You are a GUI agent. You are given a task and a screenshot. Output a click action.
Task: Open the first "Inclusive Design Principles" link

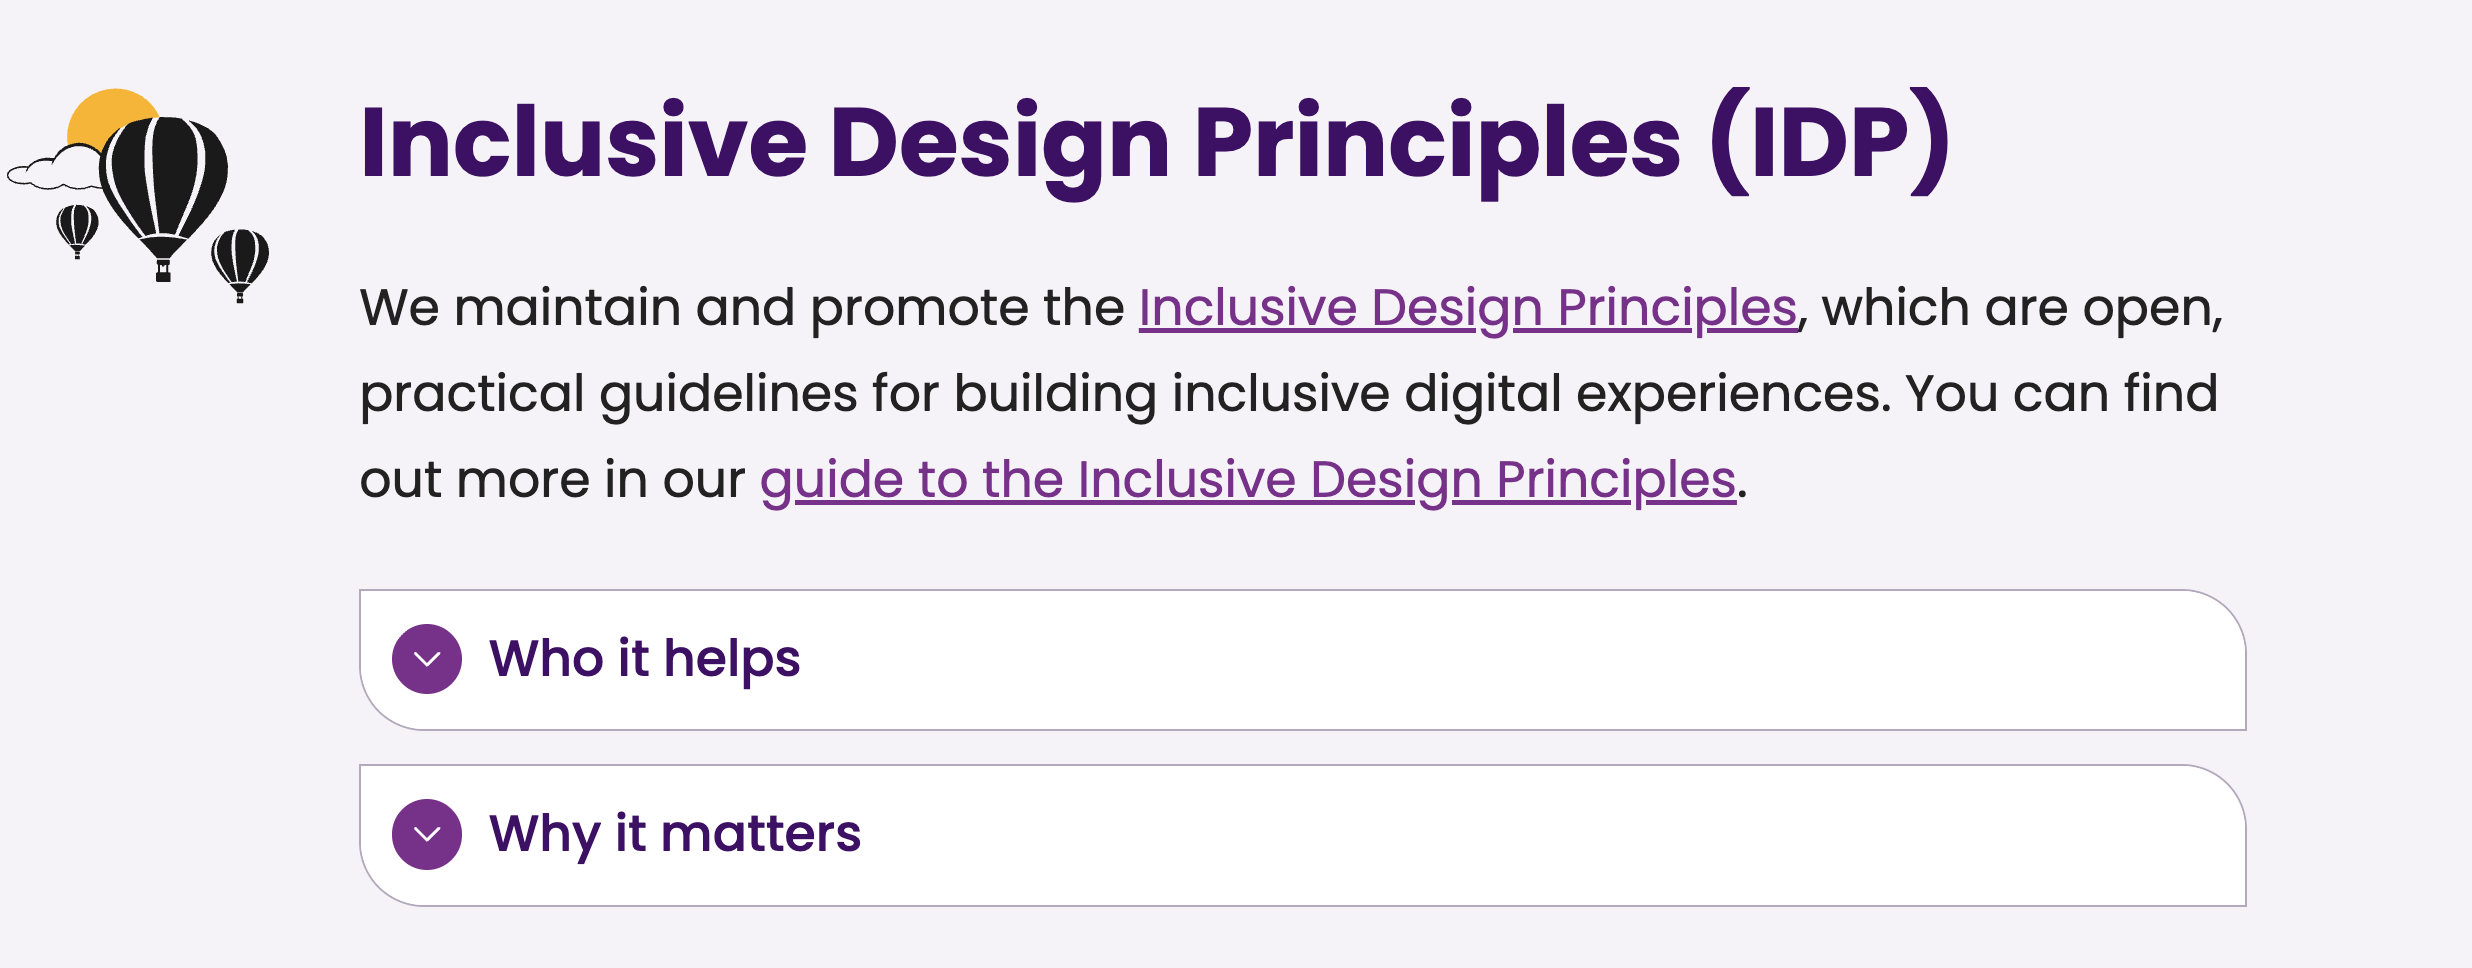pyautogui.click(x=1467, y=308)
